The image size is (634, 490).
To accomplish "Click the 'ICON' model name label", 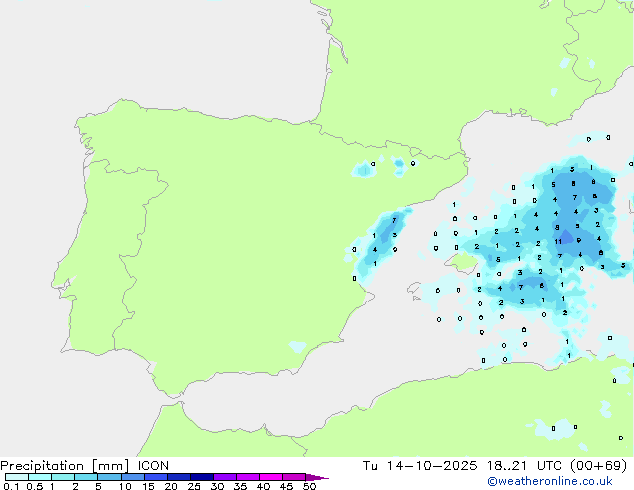I will click(153, 466).
